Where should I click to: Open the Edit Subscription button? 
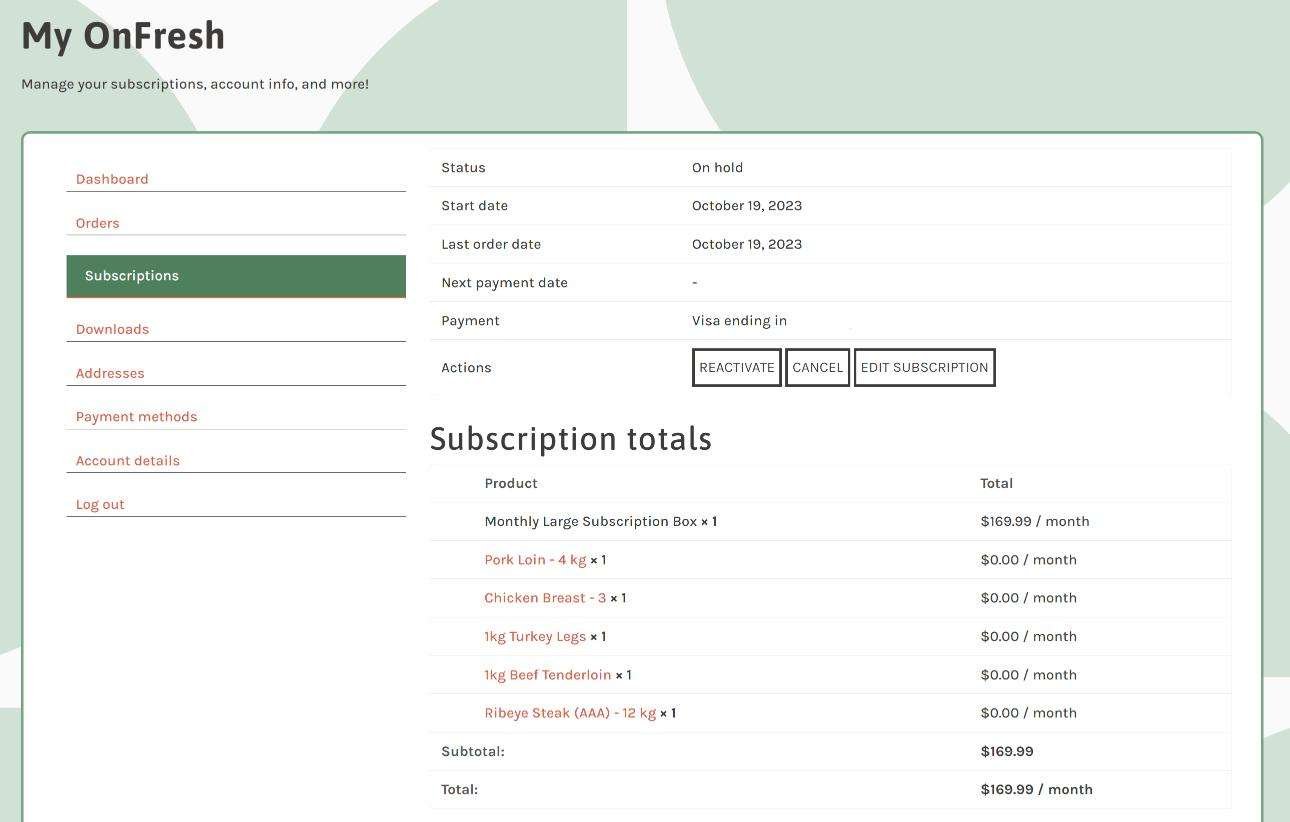point(924,367)
